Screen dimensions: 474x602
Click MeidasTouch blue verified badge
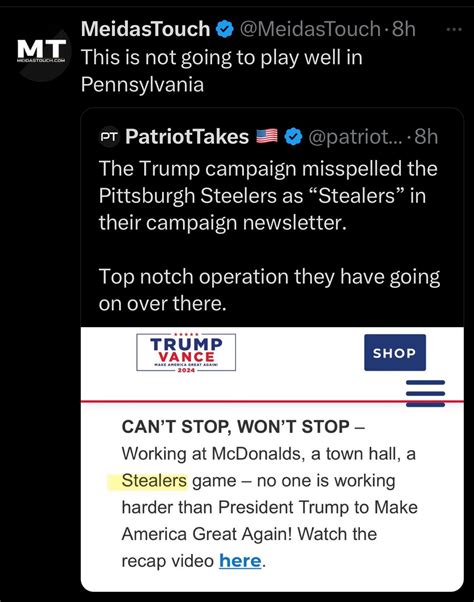pyautogui.click(x=225, y=29)
